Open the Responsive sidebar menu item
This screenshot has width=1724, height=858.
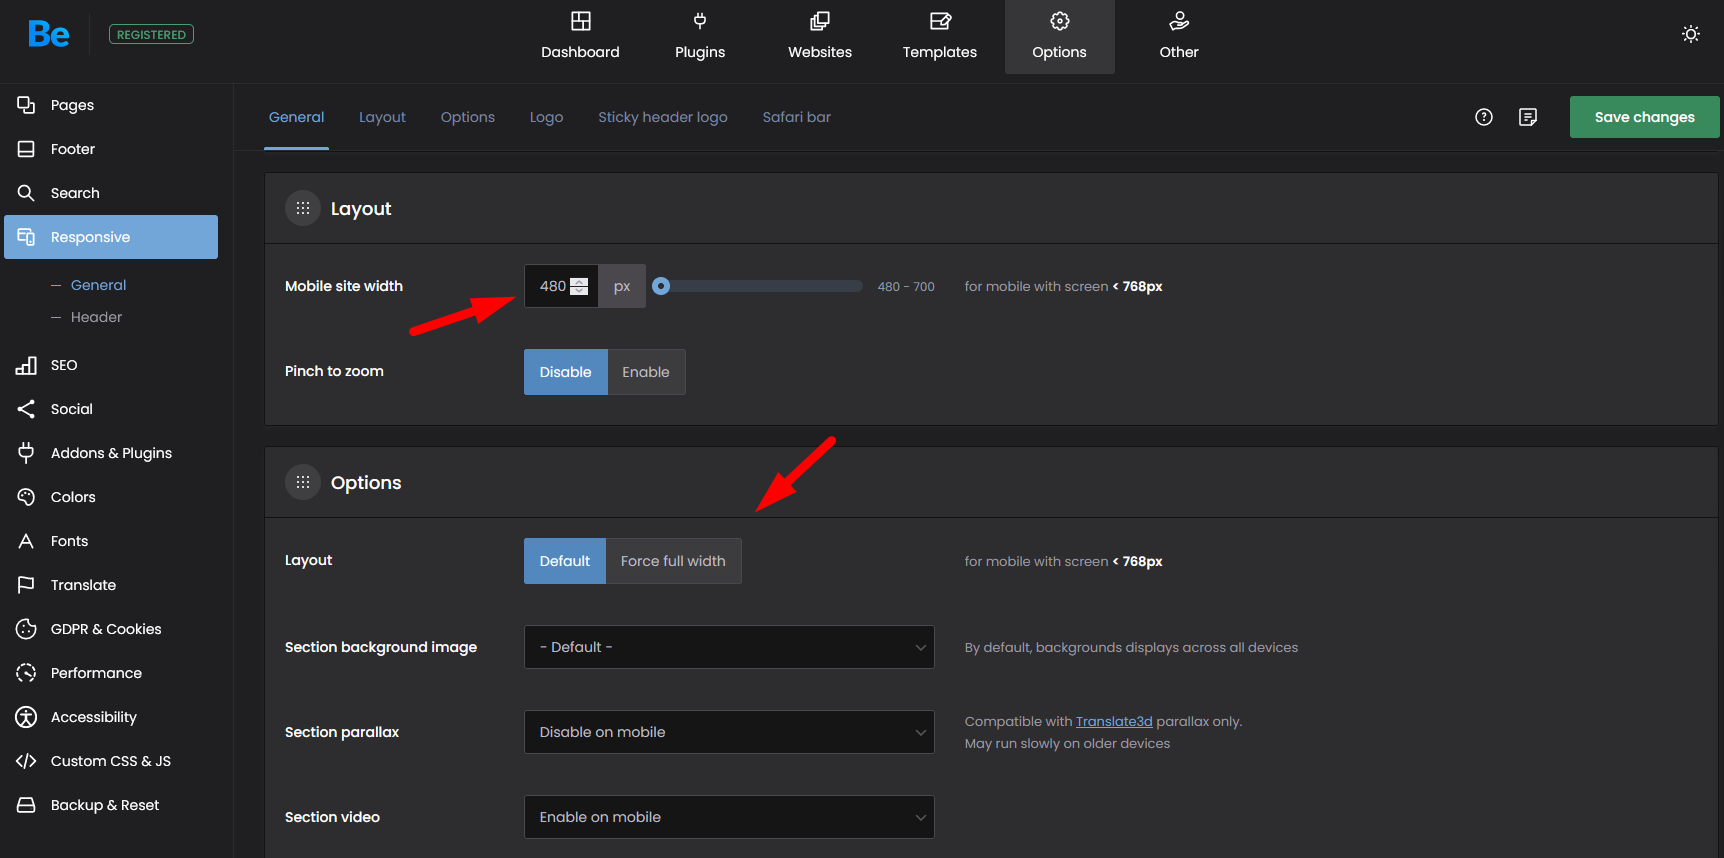(111, 237)
